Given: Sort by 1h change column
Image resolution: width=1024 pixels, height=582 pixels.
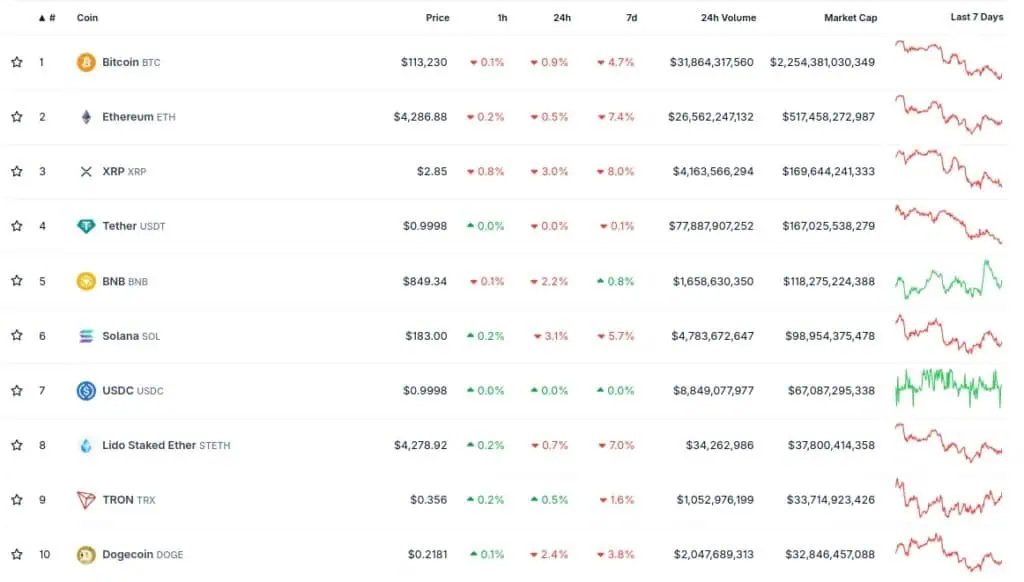Looking at the screenshot, I should pos(502,18).
